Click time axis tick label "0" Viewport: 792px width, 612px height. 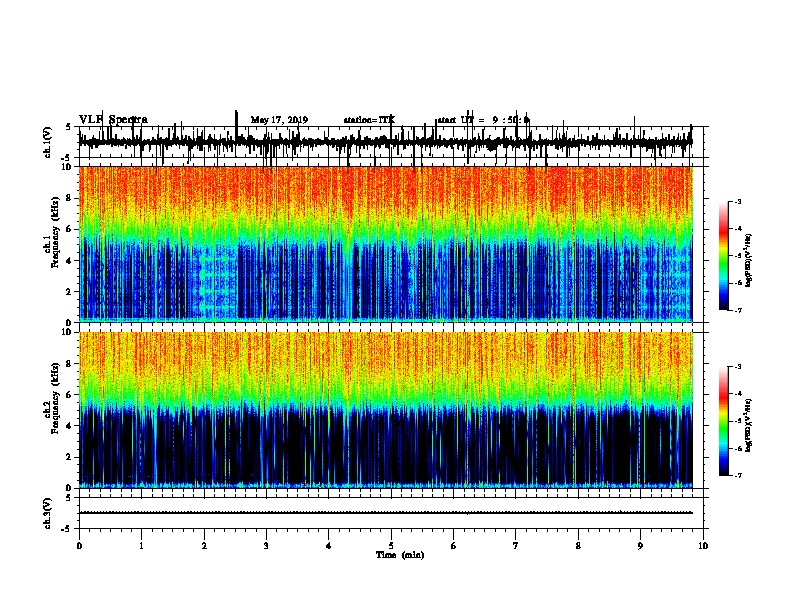tap(79, 546)
